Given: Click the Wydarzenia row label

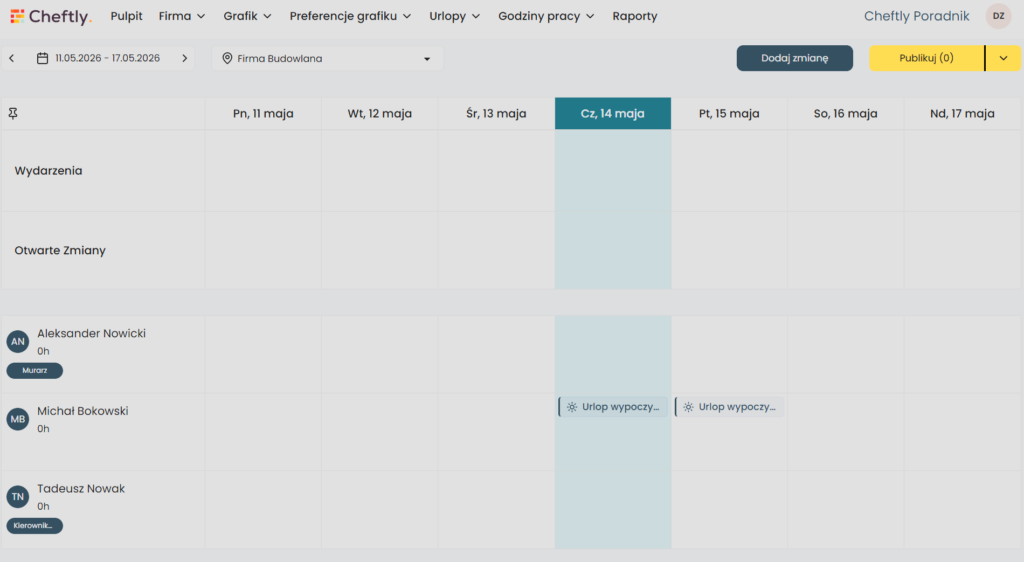Looking at the screenshot, I should 48,170.
